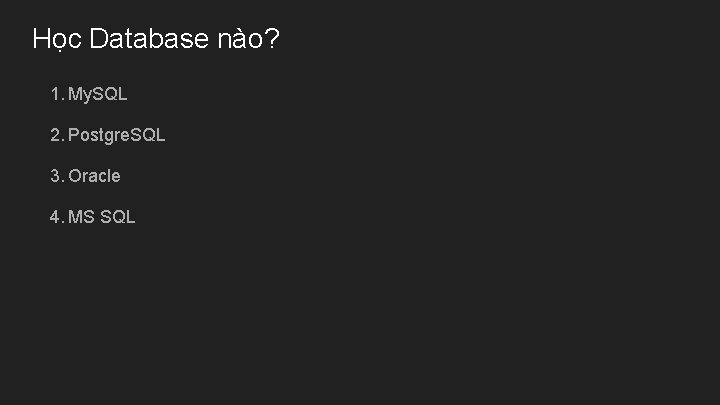Select the Oracle list item

click(94, 176)
